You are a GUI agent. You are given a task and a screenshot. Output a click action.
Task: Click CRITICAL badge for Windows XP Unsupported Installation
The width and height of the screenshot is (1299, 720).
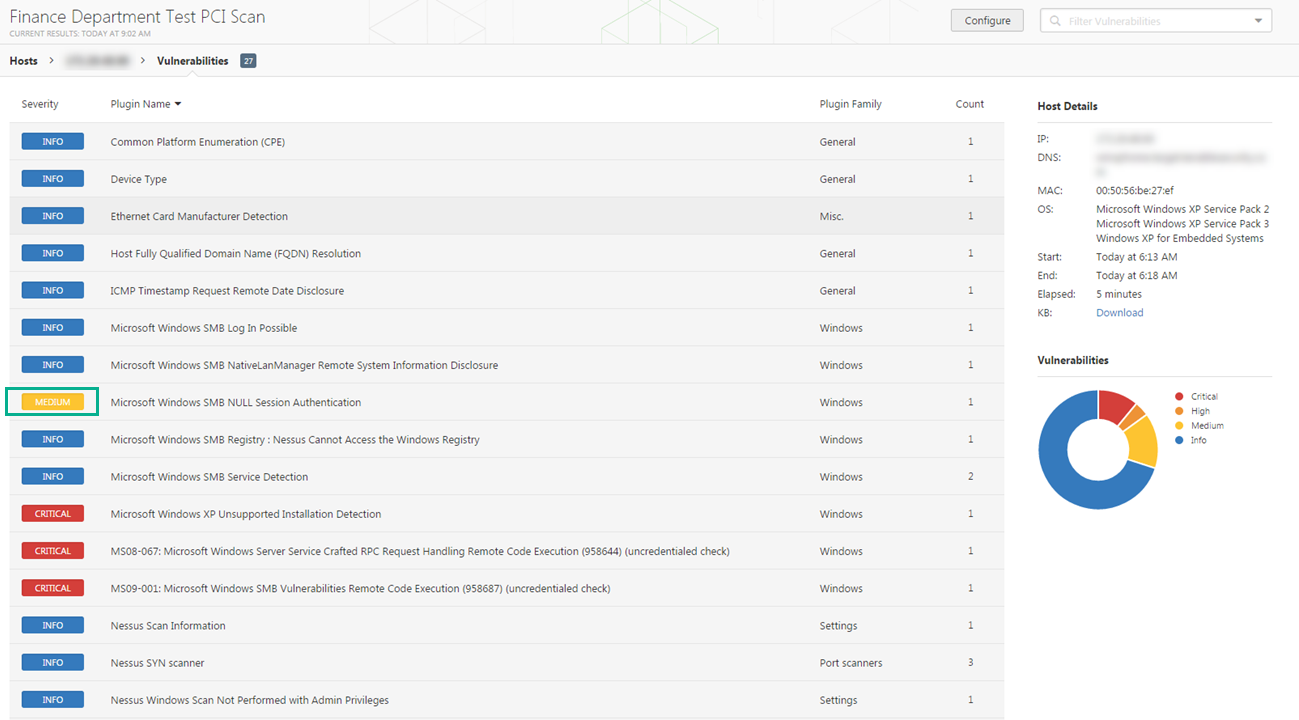[53, 514]
